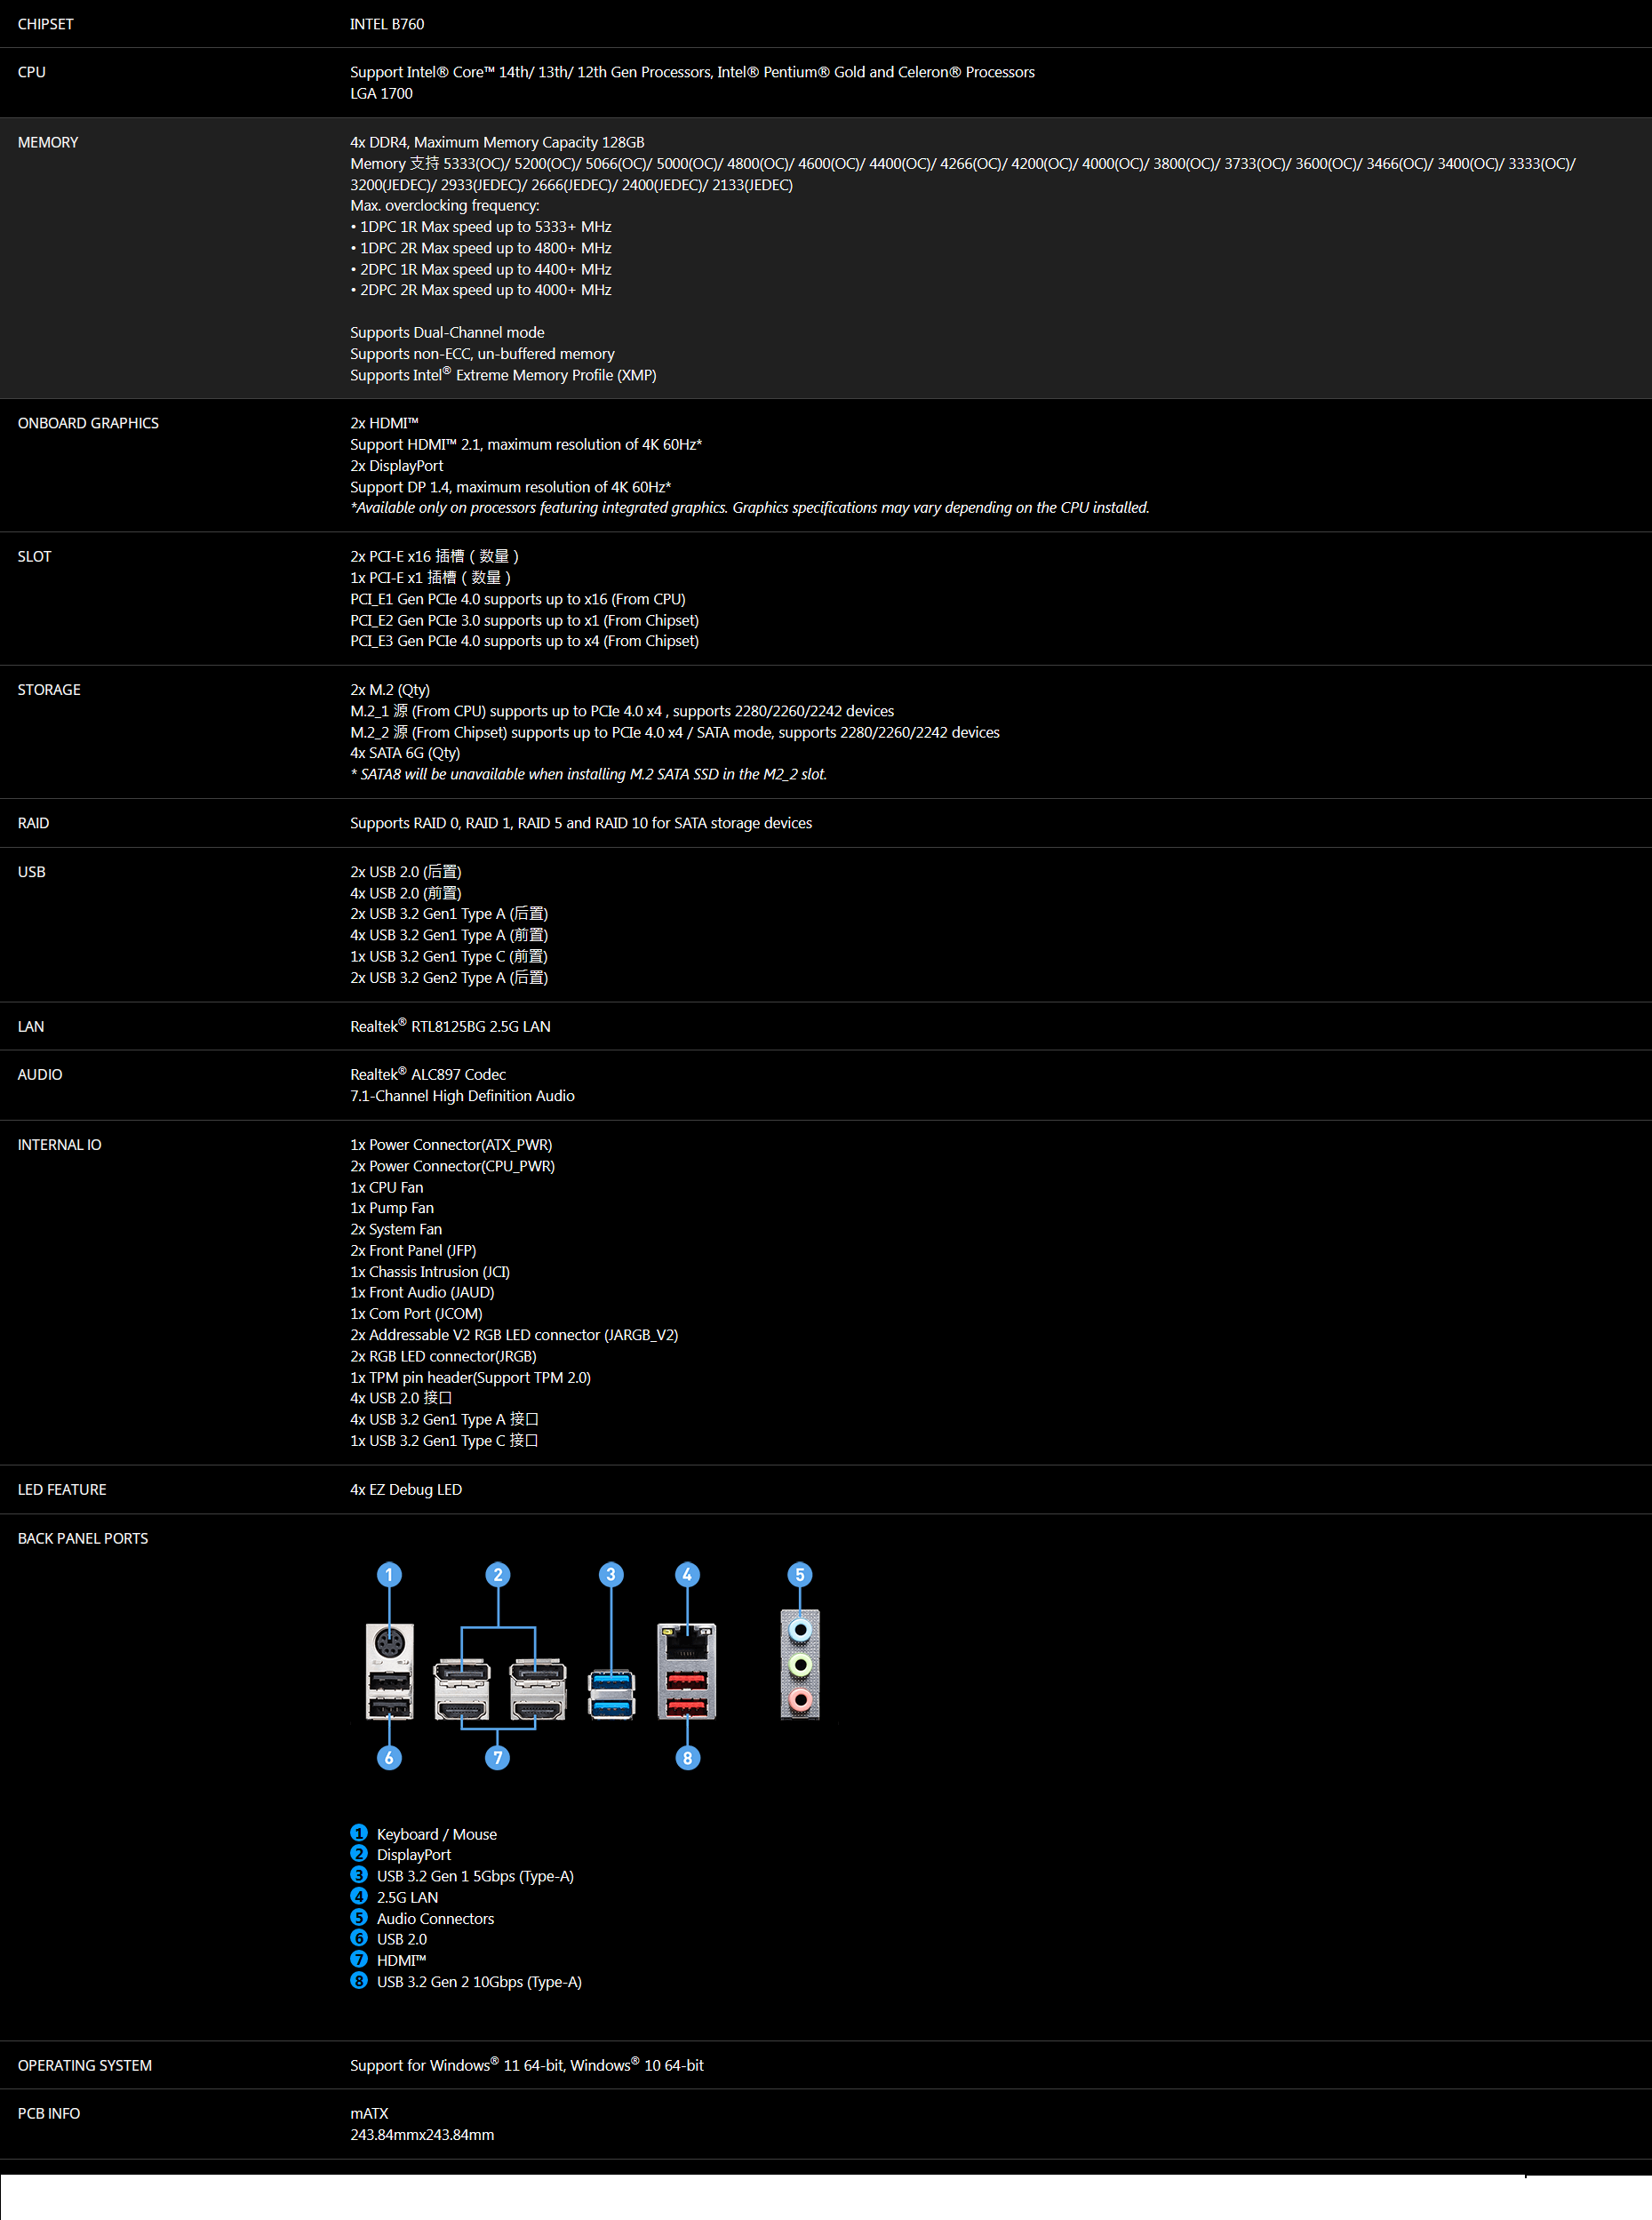Click 'PCI_E1 Gen PCIe 4.0 supports up to x16' line
1652x2220 pixels.
pos(517,599)
